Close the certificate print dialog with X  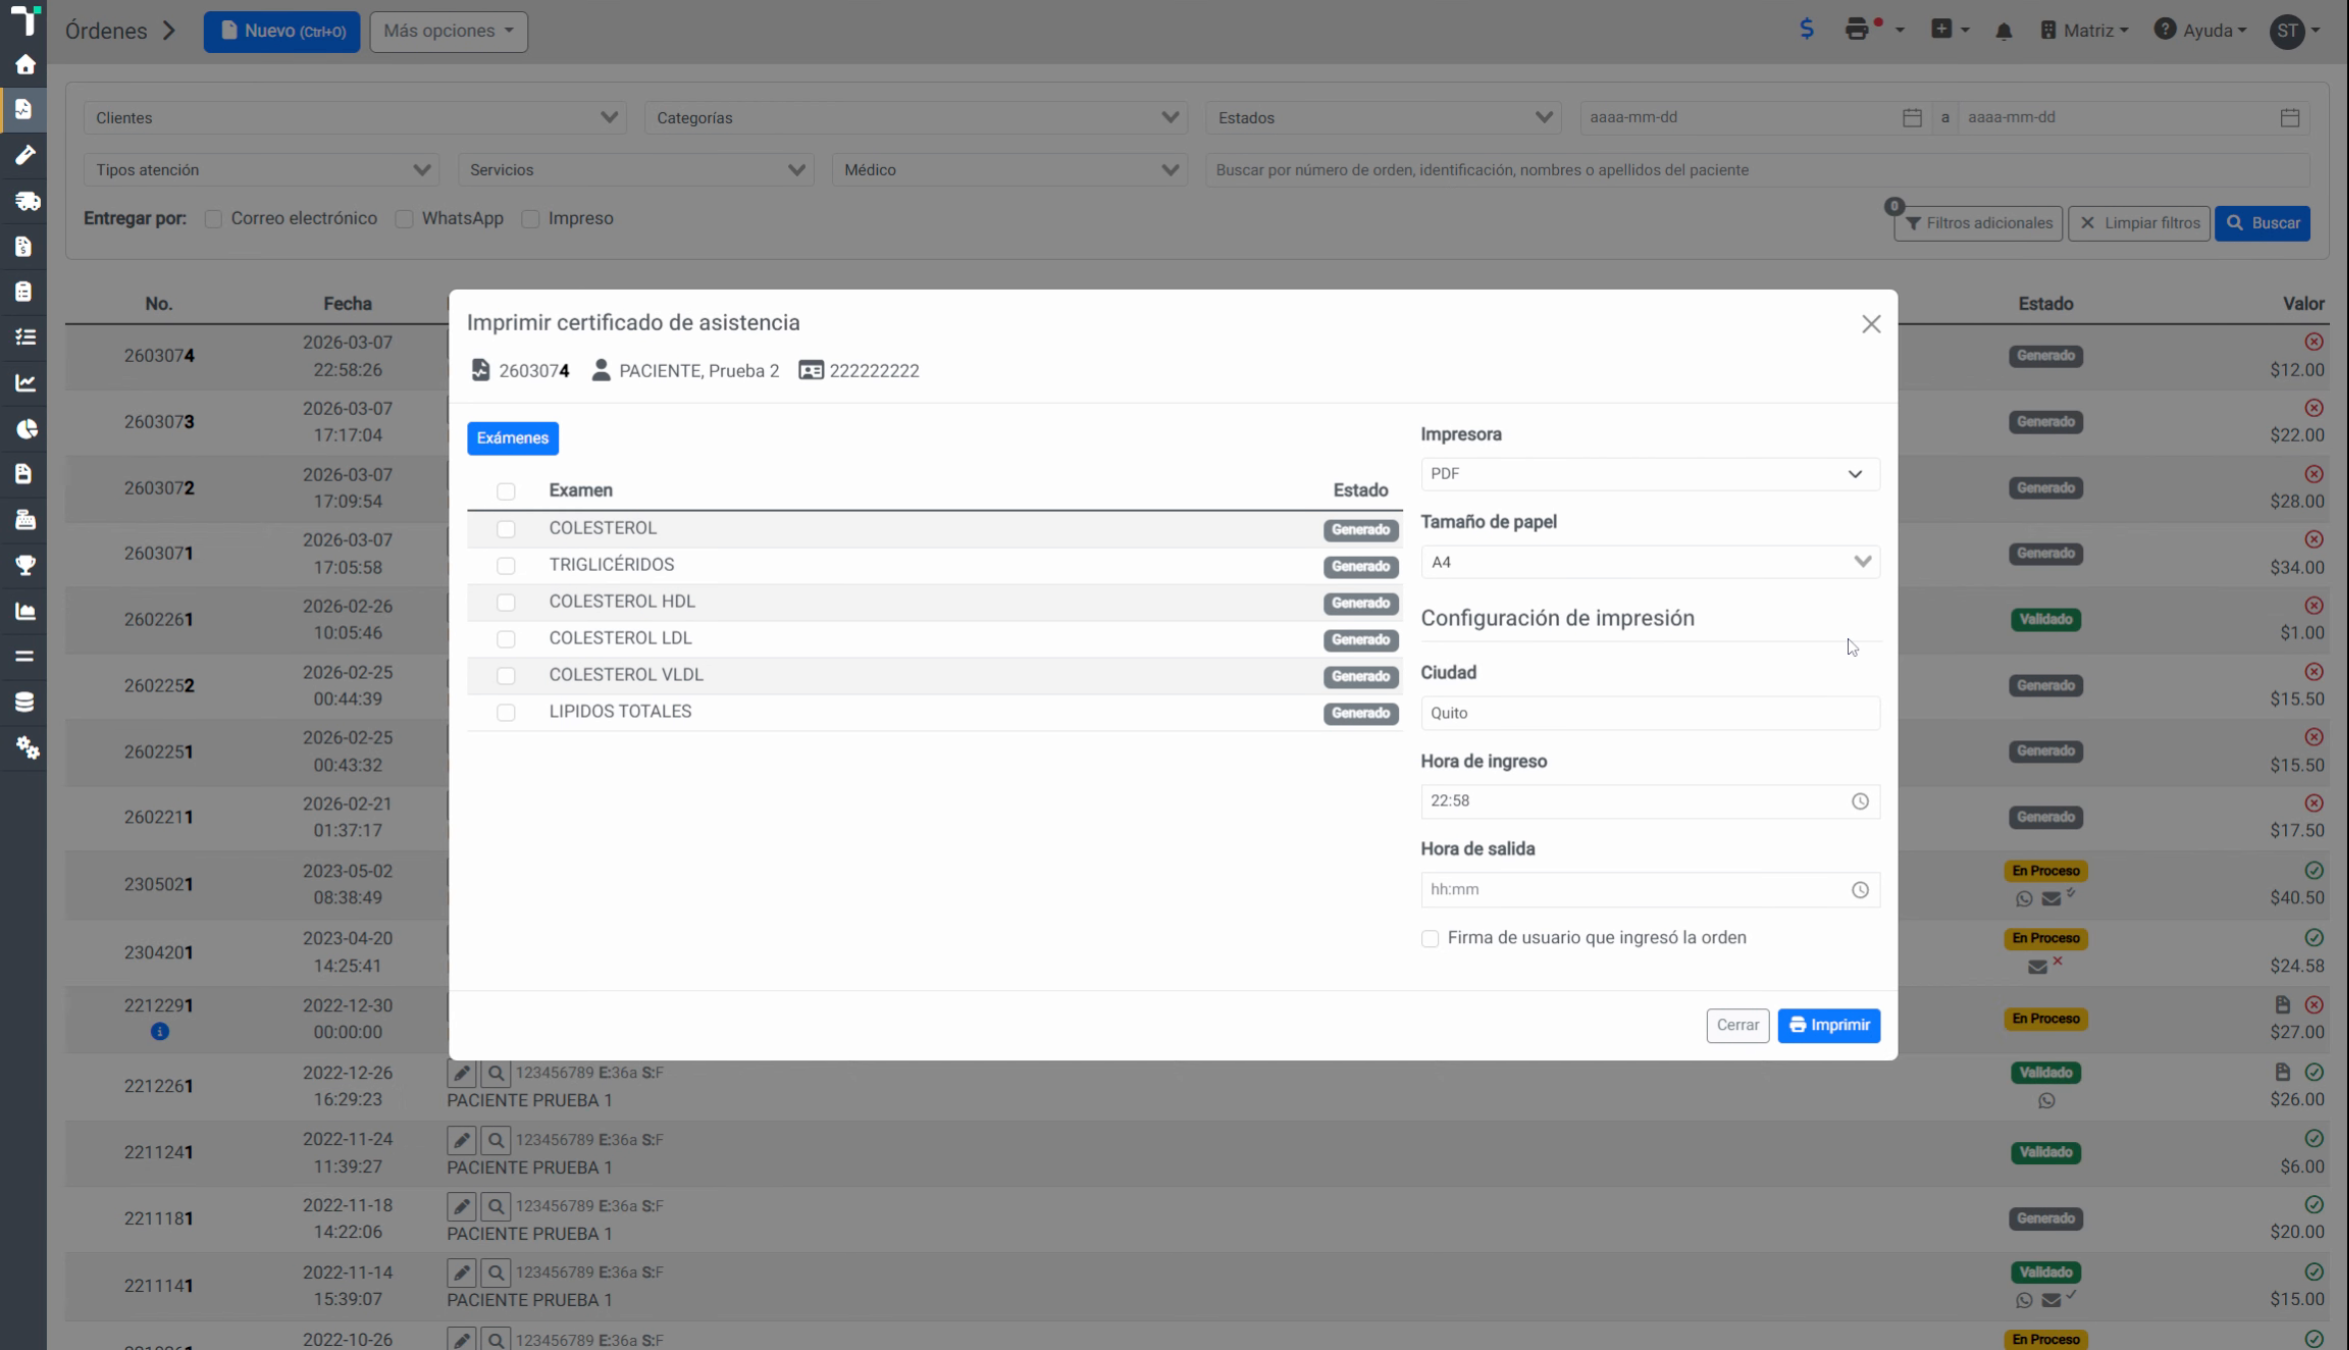click(1871, 324)
